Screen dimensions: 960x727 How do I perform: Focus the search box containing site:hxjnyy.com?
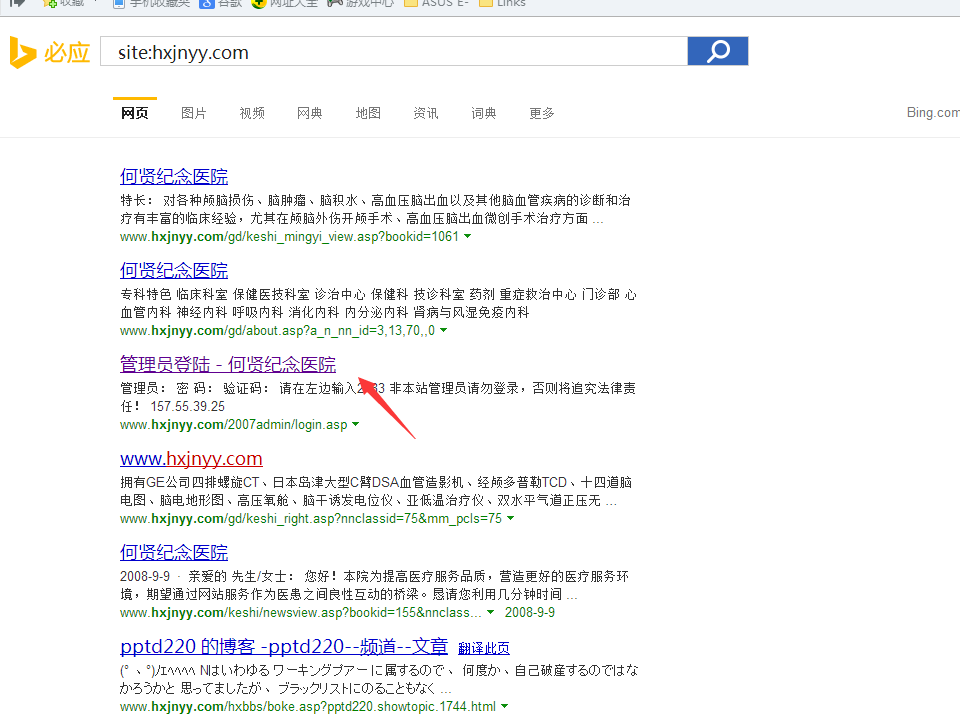tap(394, 51)
